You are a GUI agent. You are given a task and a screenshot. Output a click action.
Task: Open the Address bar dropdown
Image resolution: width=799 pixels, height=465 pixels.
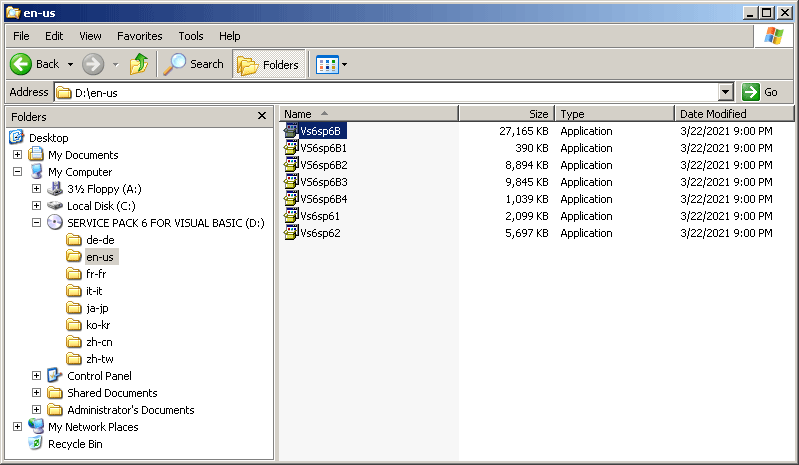tap(726, 92)
